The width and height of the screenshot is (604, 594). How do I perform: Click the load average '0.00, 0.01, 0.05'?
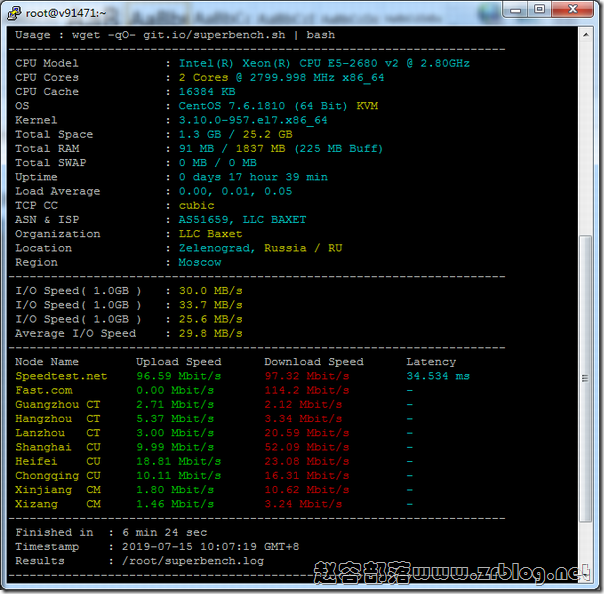[x=235, y=191]
